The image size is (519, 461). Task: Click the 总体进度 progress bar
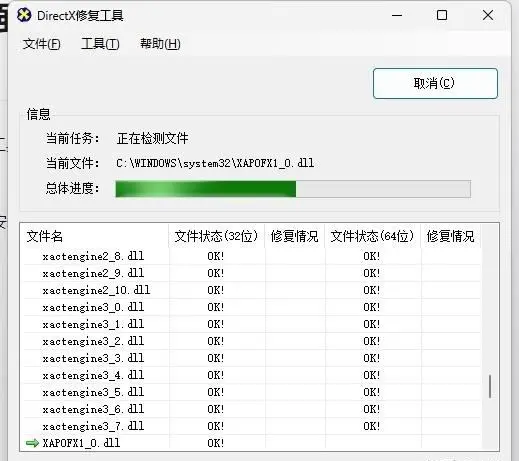coord(293,189)
